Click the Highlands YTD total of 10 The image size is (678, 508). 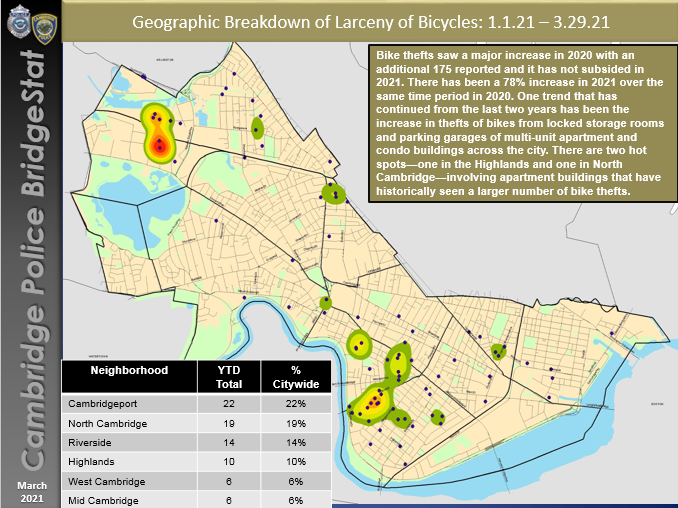pos(229,461)
